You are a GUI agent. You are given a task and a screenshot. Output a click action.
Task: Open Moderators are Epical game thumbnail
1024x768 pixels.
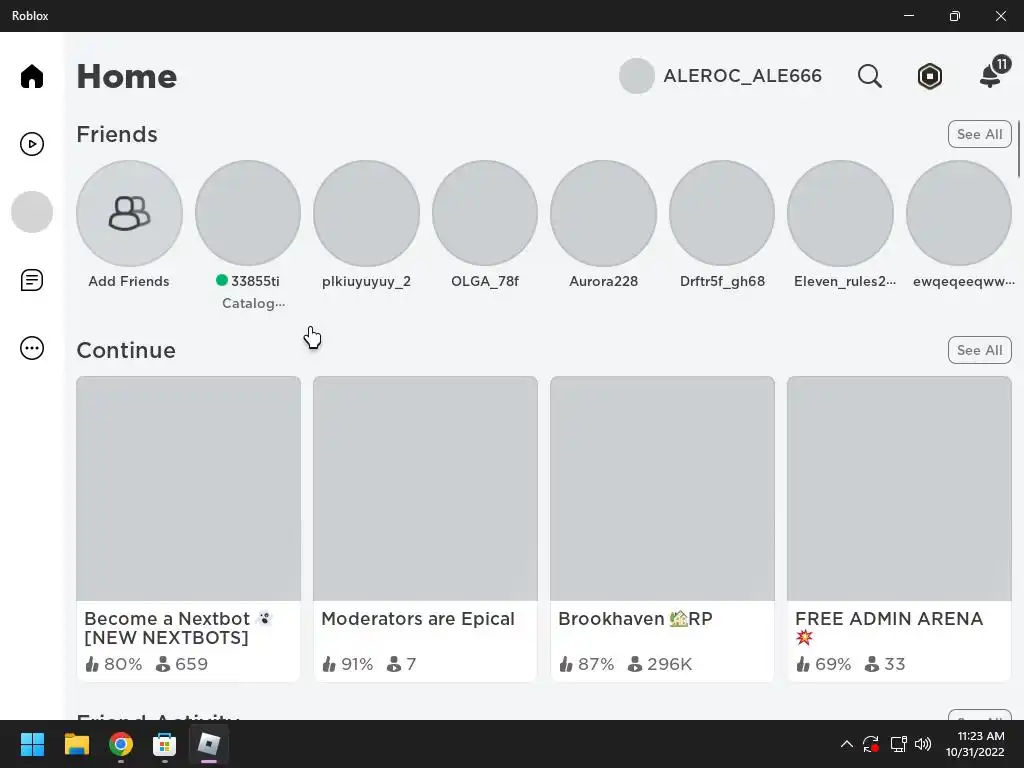(x=425, y=488)
